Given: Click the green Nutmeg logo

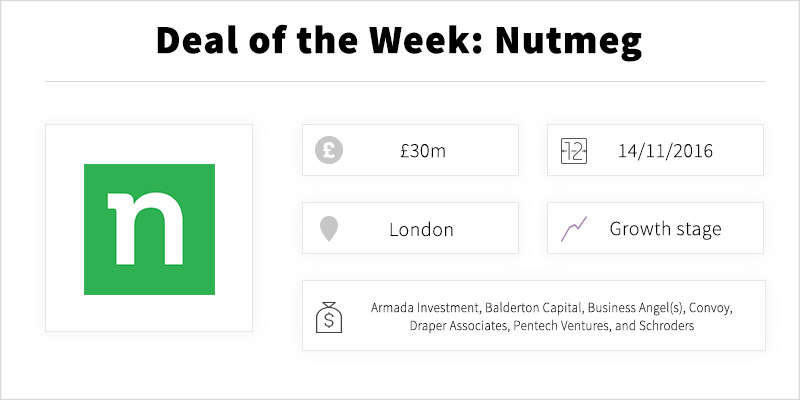Looking at the screenshot, I should pyautogui.click(x=149, y=229).
